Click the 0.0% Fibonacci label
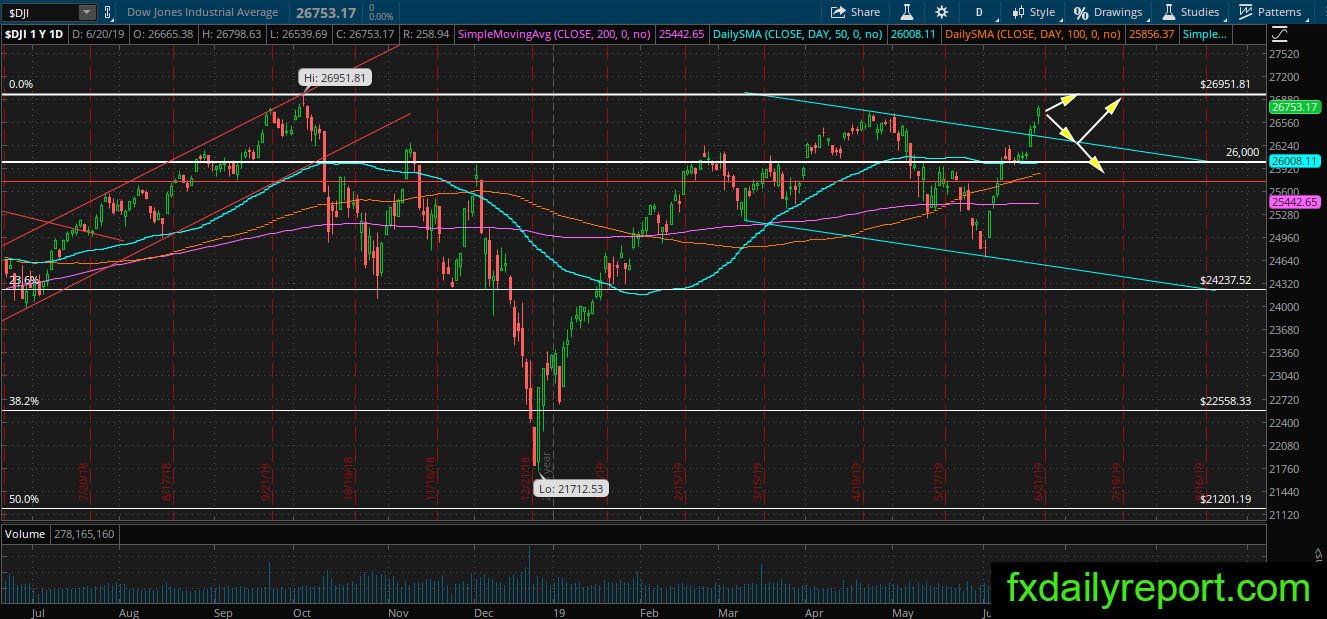This screenshot has width=1327, height=619. click(x=20, y=85)
